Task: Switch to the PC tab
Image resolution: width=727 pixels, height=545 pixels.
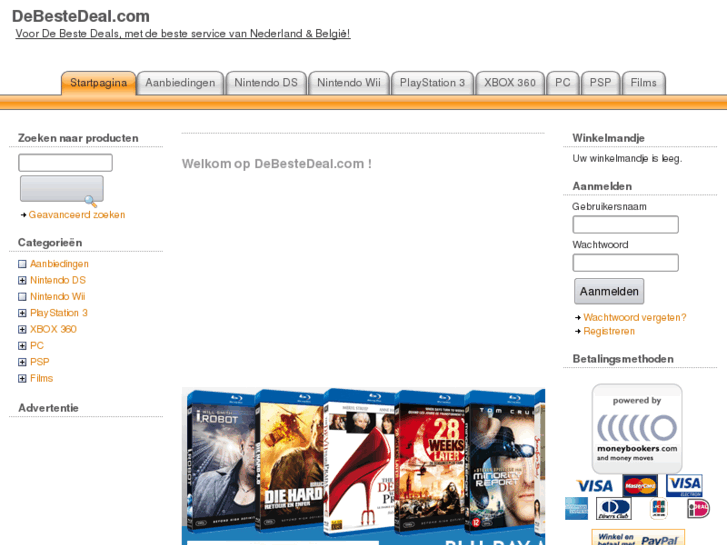Action: [x=563, y=83]
